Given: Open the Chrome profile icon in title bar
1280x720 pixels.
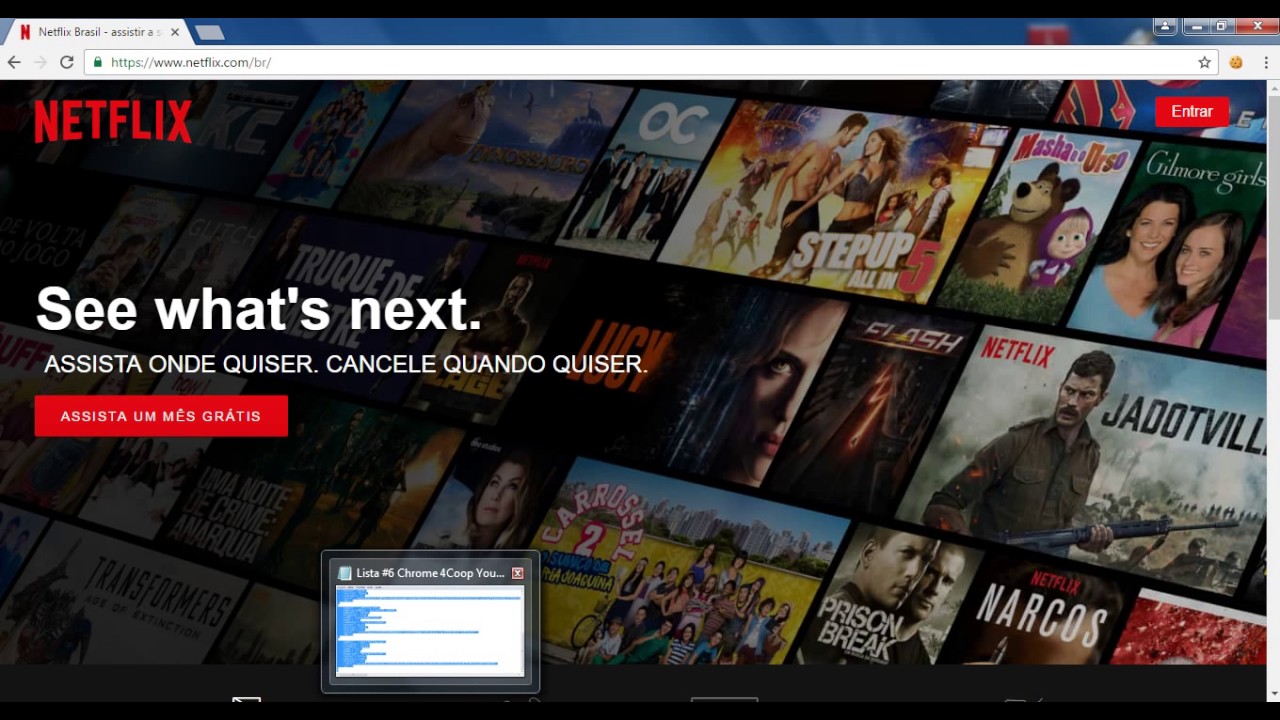Looking at the screenshot, I should 1165,26.
